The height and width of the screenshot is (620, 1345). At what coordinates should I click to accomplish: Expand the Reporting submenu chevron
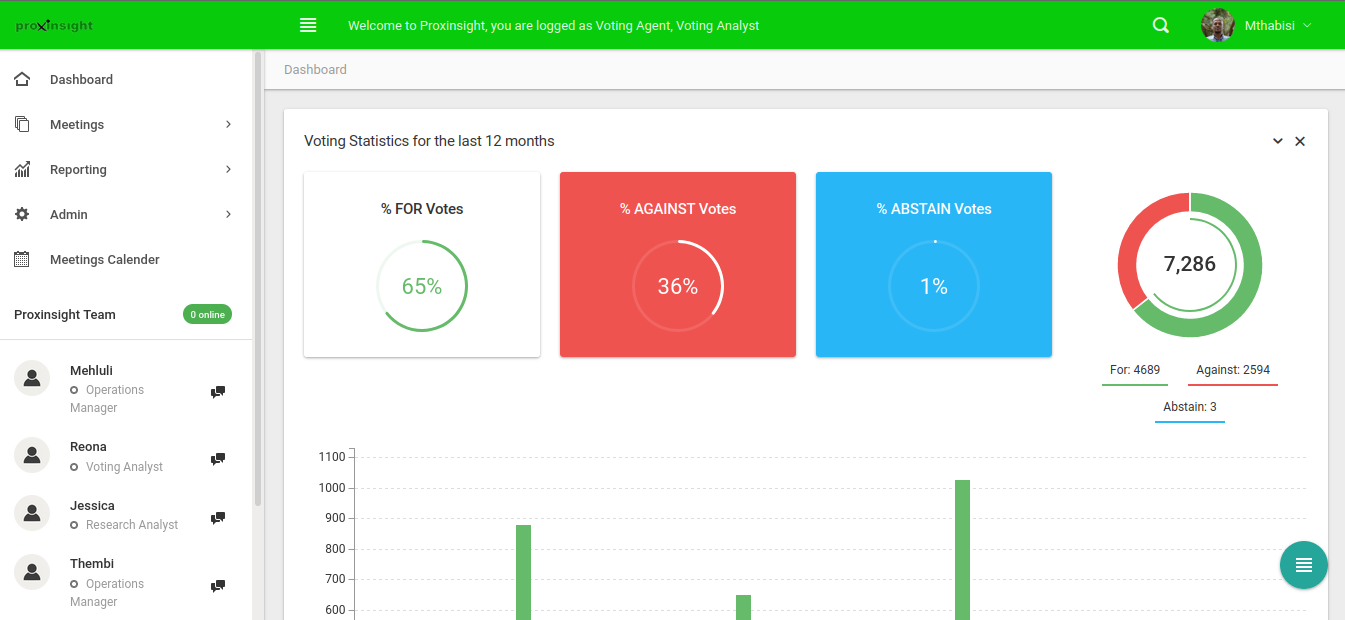(228, 169)
